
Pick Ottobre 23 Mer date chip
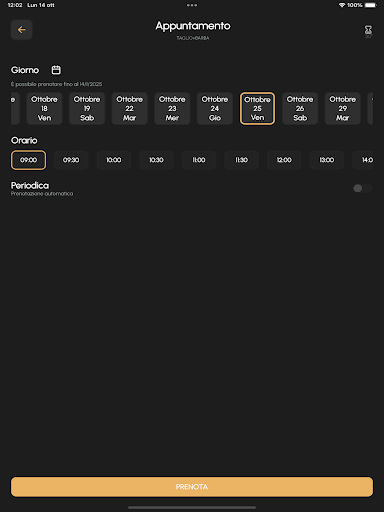click(172, 108)
